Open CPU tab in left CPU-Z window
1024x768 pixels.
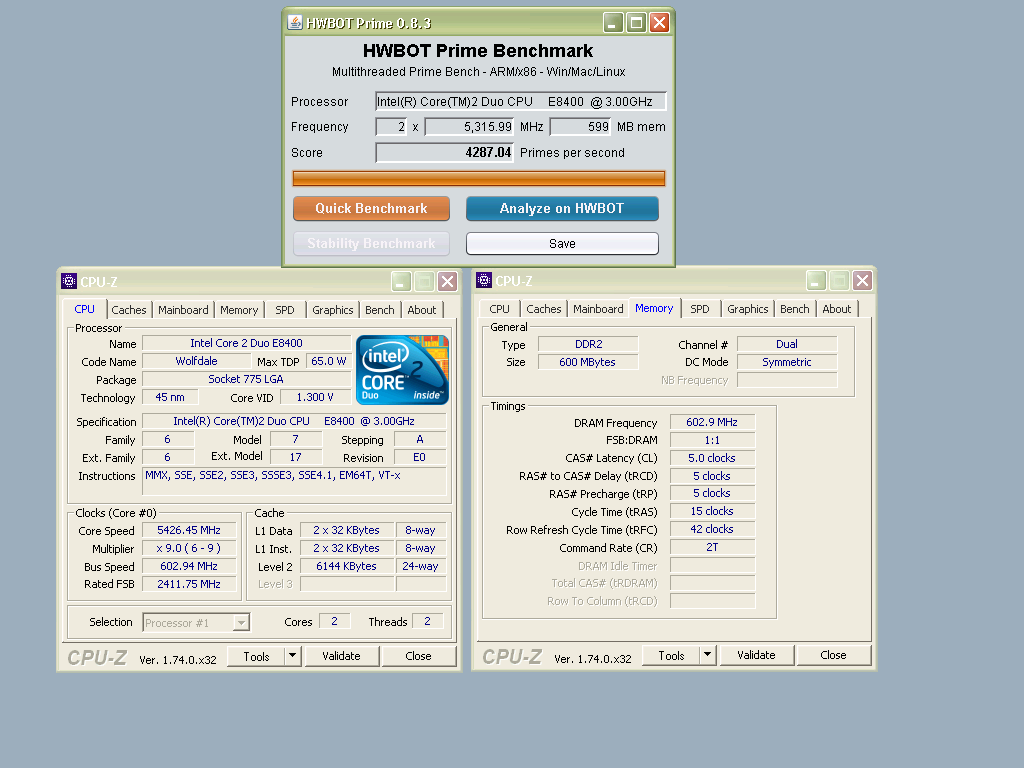pos(84,309)
